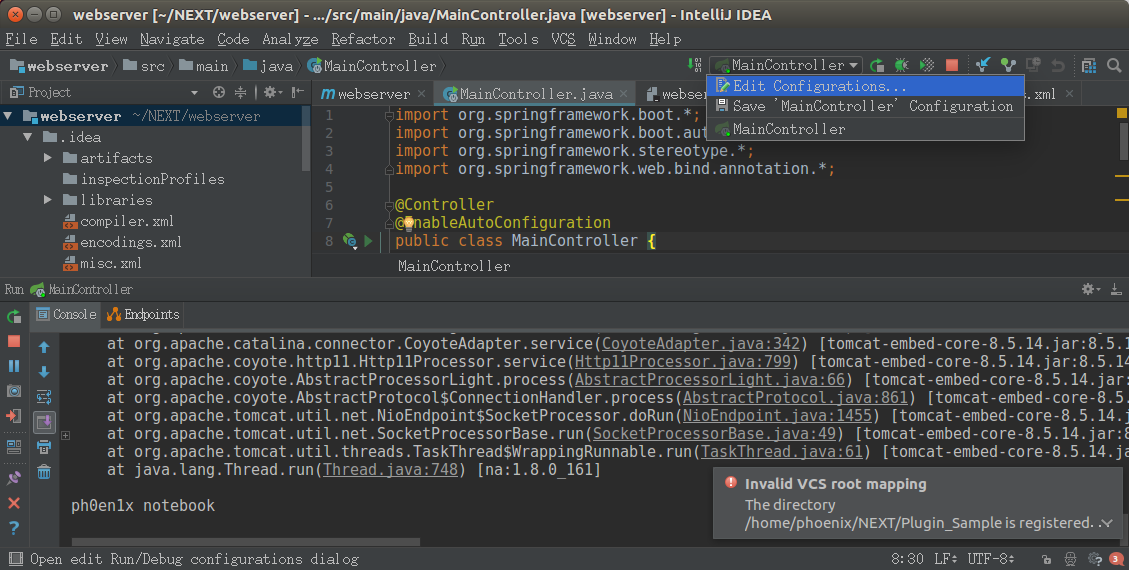Select Edit Configurations... from the dropdown
1129x570 pixels.
pos(865,86)
